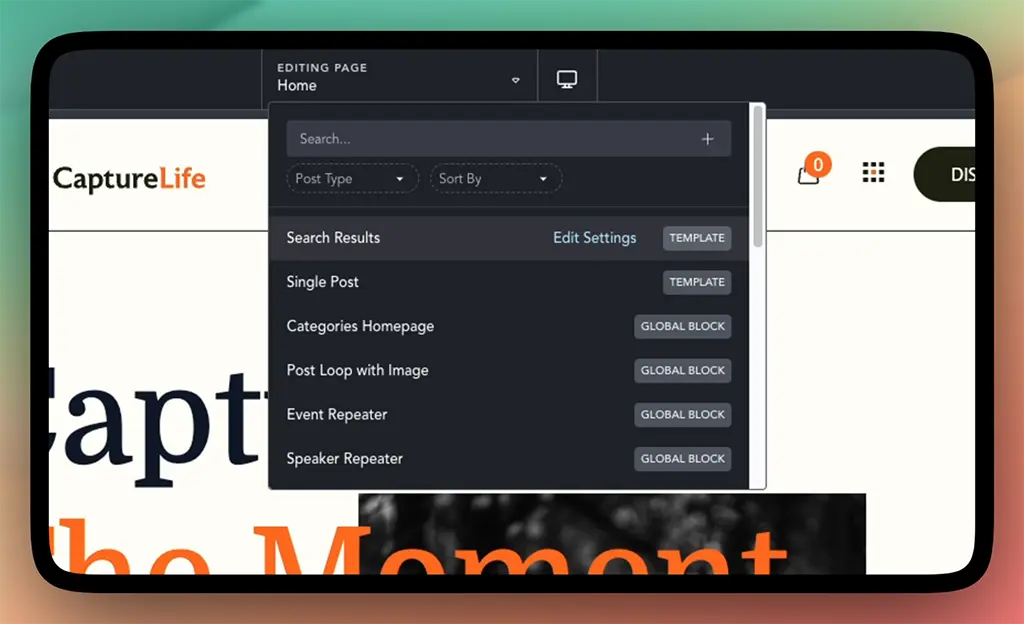Image resolution: width=1024 pixels, height=624 pixels.
Task: Select the Speaker Repeater global block
Action: (x=344, y=458)
